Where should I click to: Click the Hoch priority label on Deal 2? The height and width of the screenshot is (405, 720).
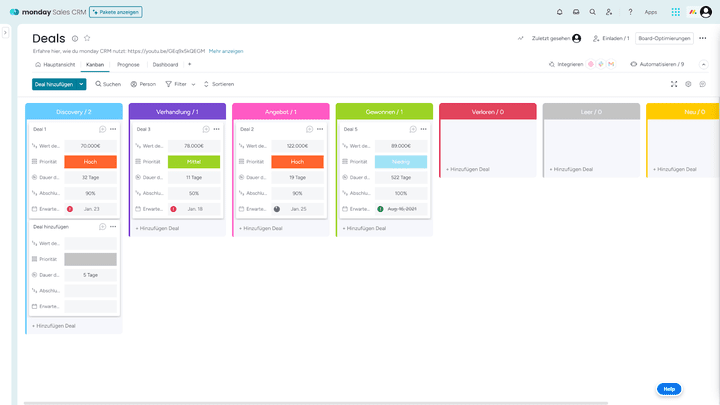pyautogui.click(x=298, y=162)
